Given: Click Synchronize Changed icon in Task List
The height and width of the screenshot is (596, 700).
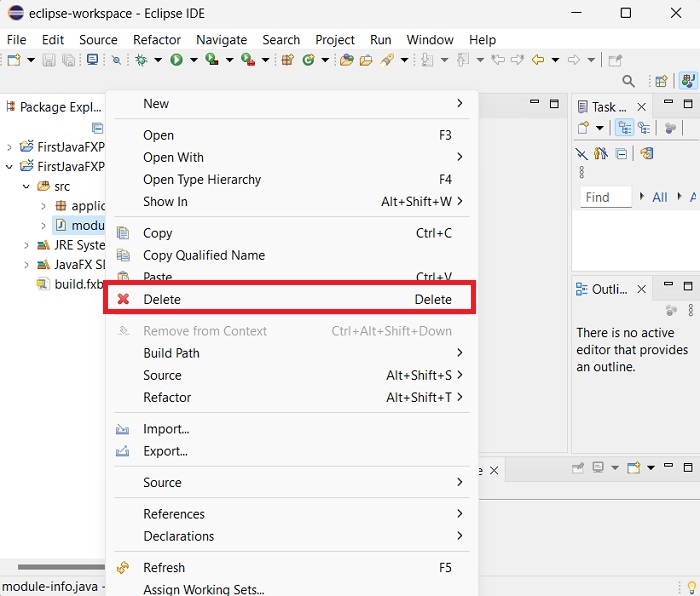Looking at the screenshot, I should coord(646,154).
